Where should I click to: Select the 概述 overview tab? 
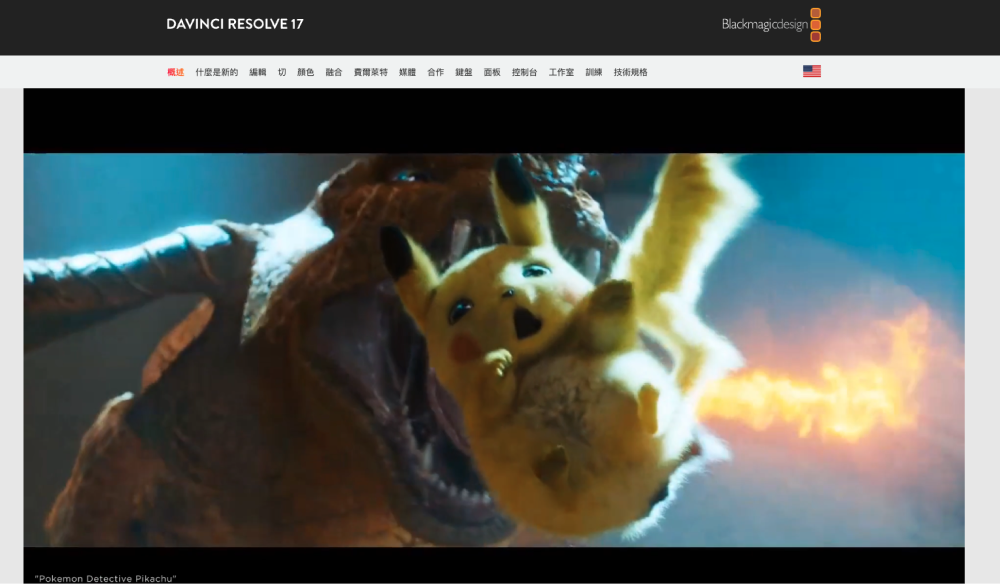[x=175, y=72]
